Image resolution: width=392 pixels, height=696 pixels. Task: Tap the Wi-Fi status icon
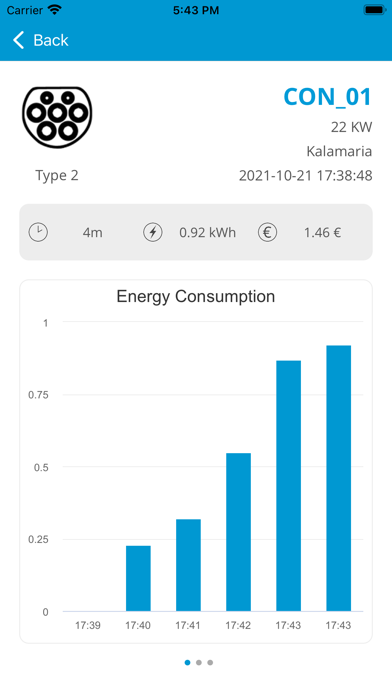click(55, 10)
